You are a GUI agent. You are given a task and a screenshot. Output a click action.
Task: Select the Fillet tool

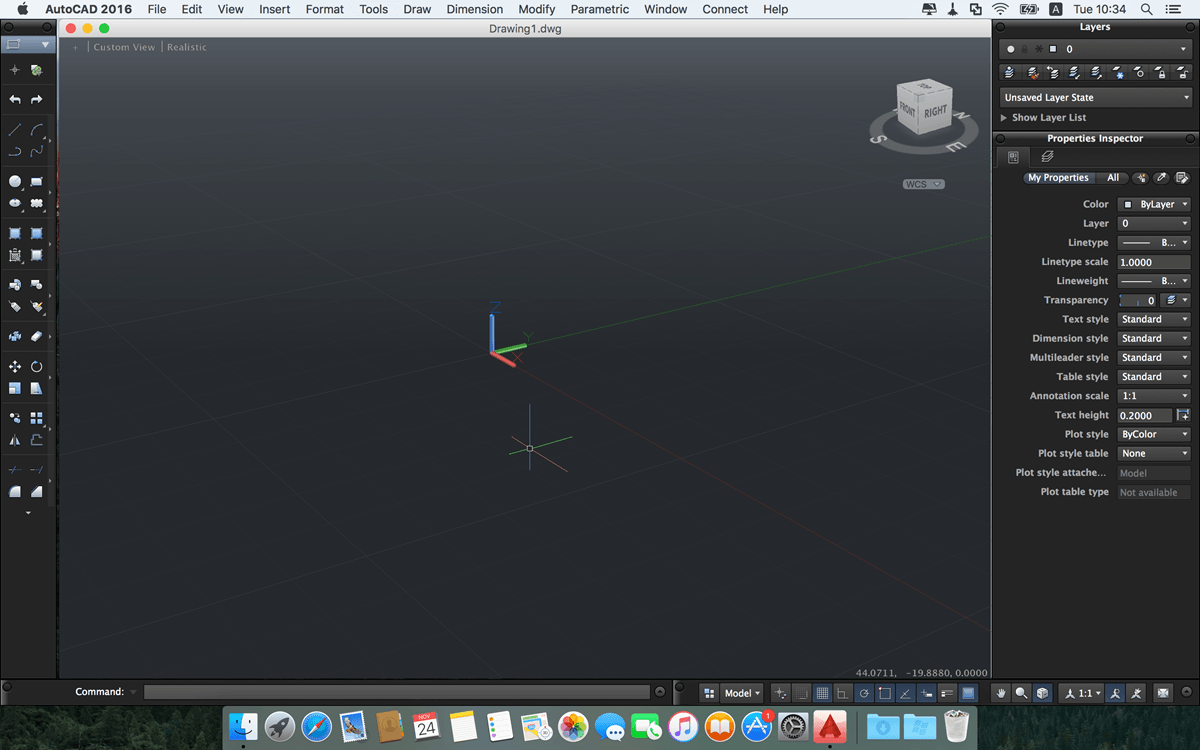(15, 491)
